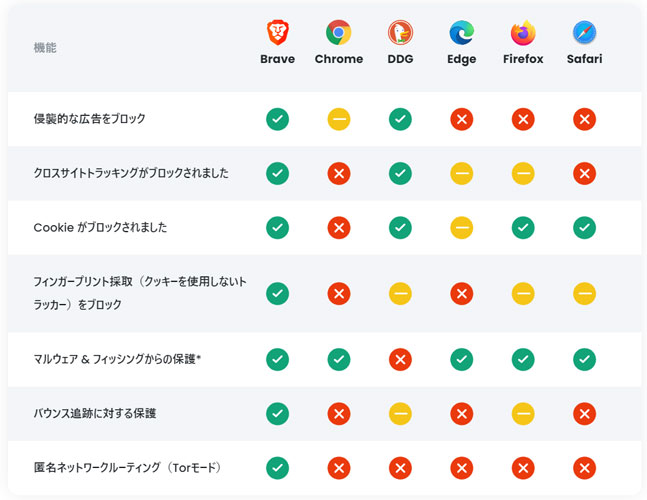The height and width of the screenshot is (500, 647).
Task: Select the Safari compass icon
Action: point(584,32)
